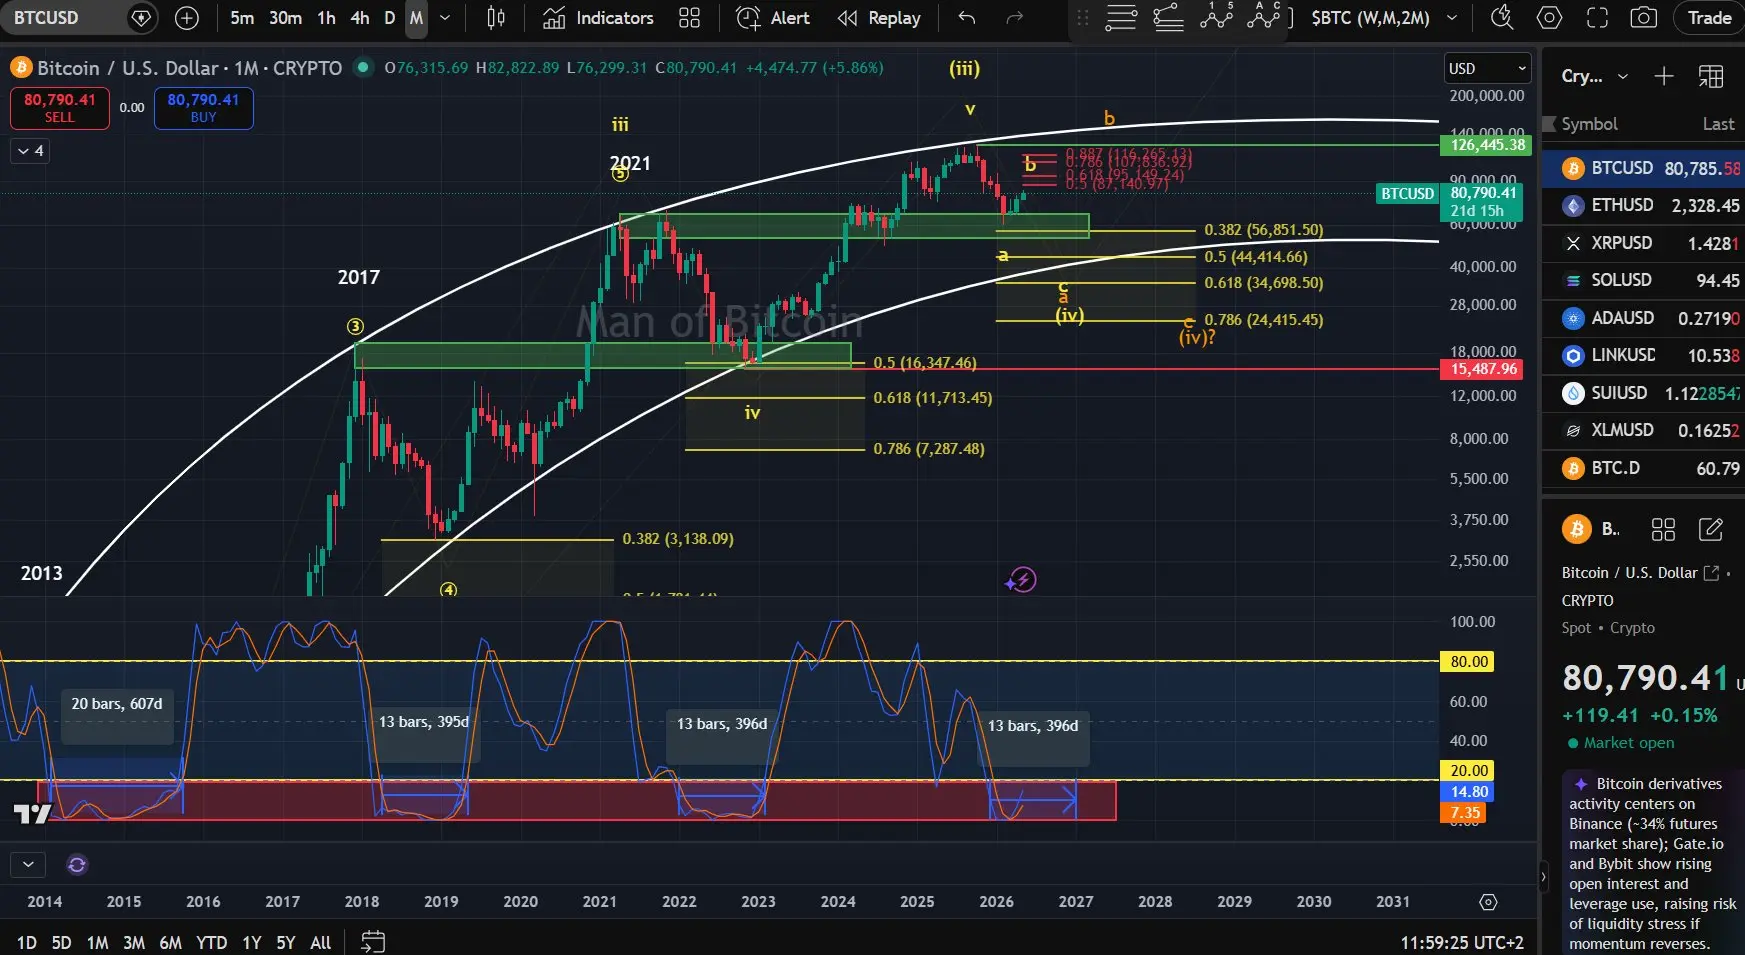Screen dimensions: 1745x955
Task: Select the trend-based Fib extension tool
Action: coord(1169,18)
